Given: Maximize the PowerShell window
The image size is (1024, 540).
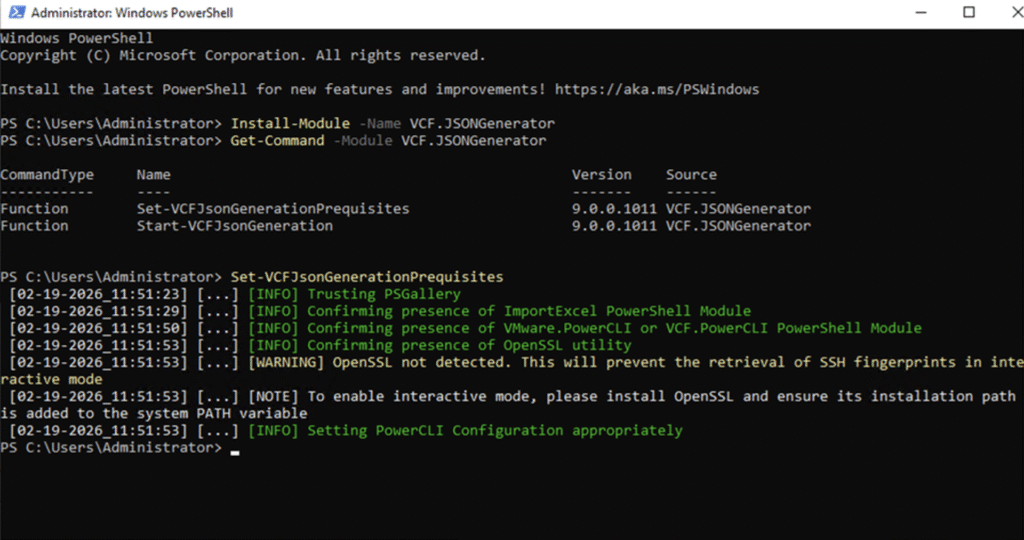Looking at the screenshot, I should click(968, 13).
